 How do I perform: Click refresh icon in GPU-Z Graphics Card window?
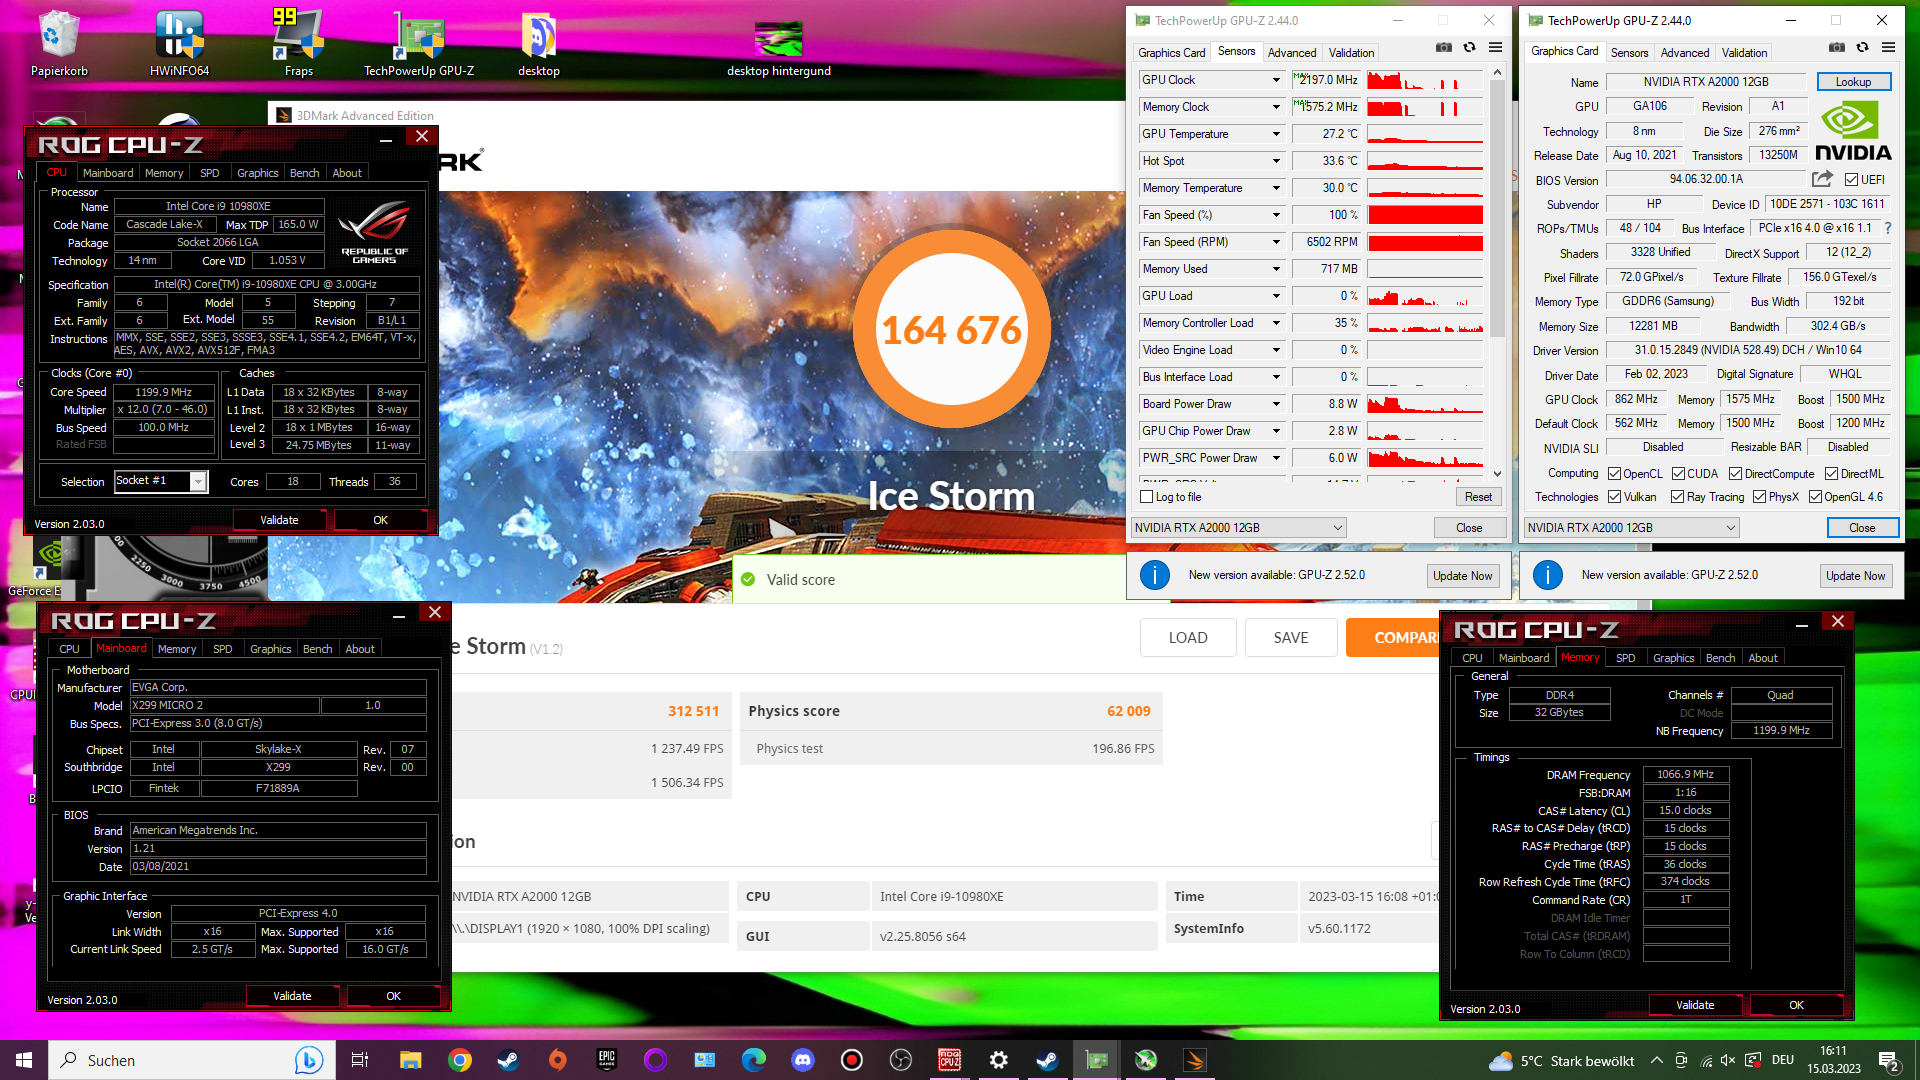tap(1862, 48)
